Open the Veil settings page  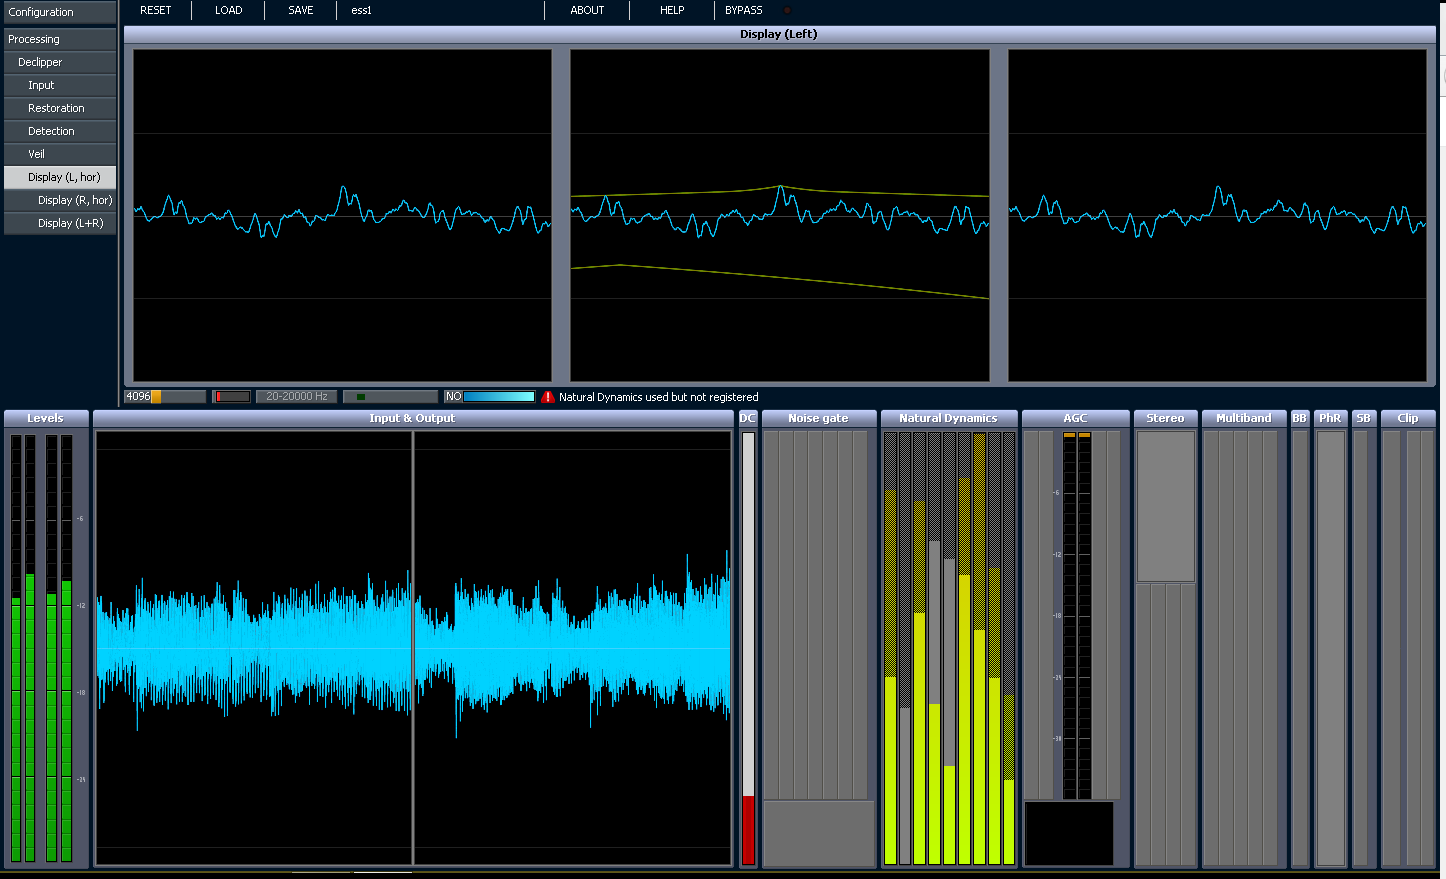click(x=60, y=154)
